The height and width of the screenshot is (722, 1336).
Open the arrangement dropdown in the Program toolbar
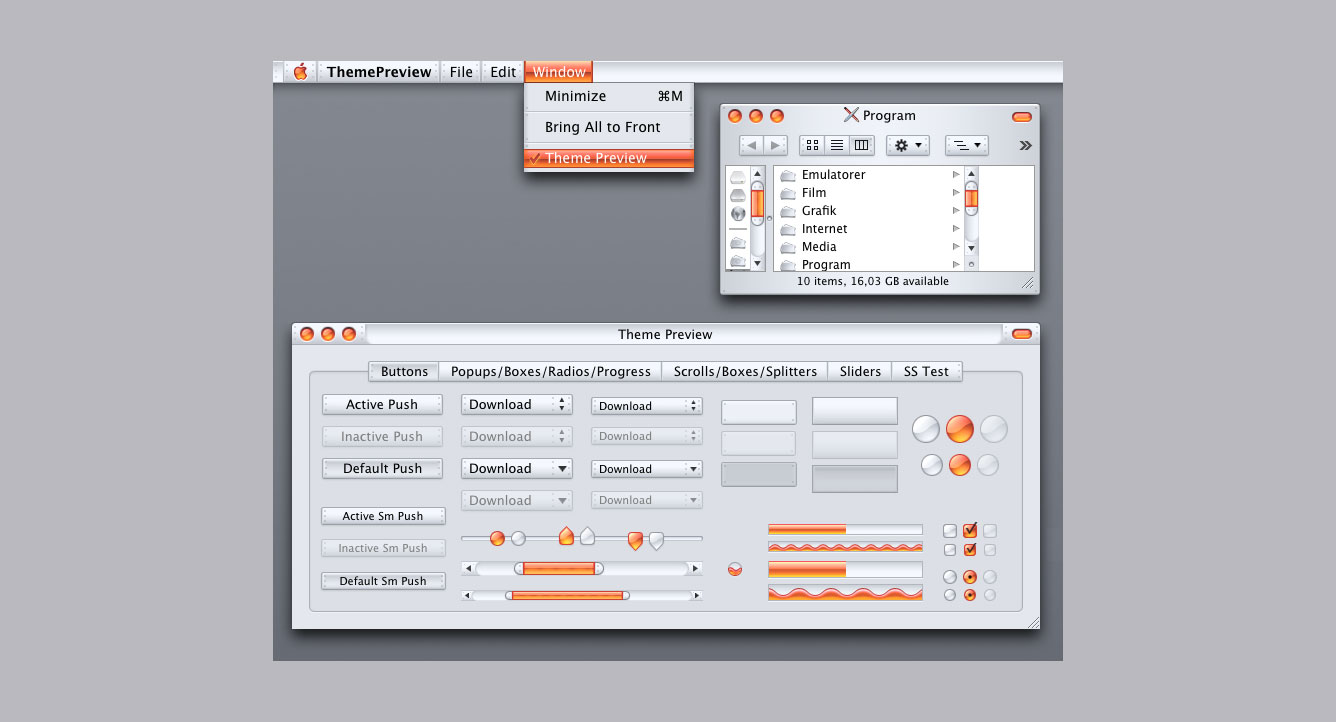[x=967, y=145]
